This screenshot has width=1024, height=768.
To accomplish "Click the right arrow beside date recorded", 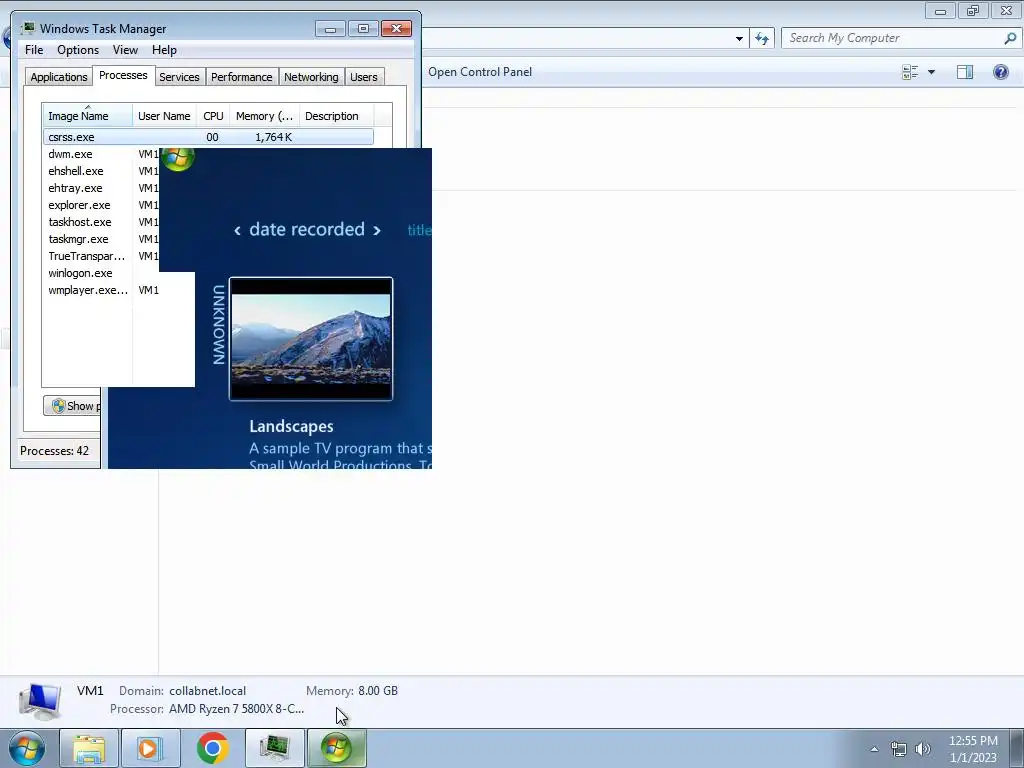I will 377,231.
